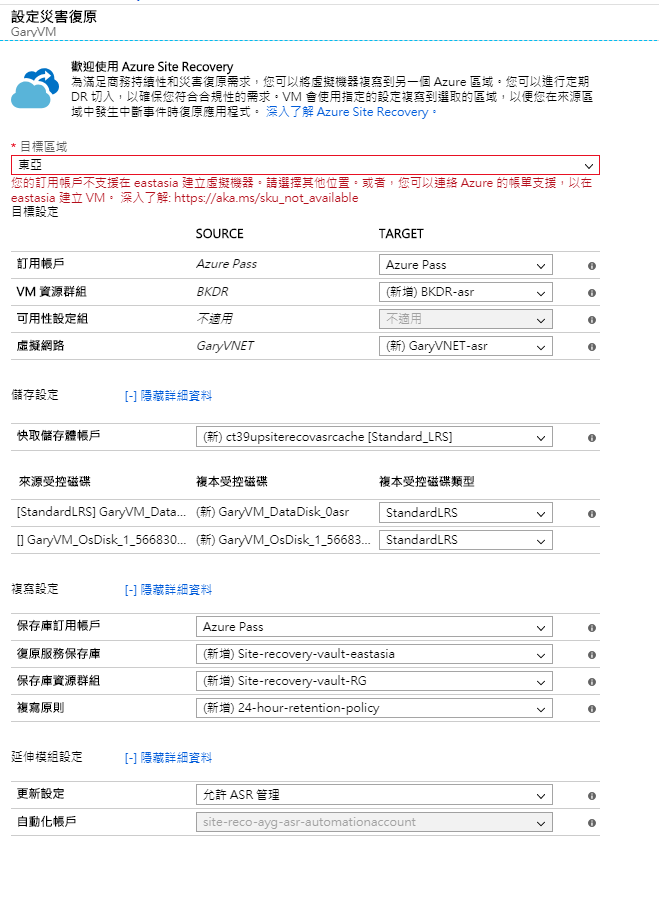Click the GaryVM subtitle text

point(33,32)
